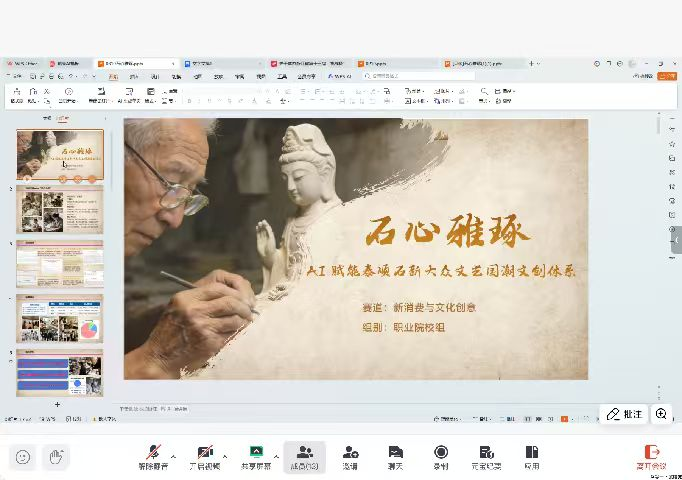Select the second slide thumbnail
The height and width of the screenshot is (480, 682).
59,209
